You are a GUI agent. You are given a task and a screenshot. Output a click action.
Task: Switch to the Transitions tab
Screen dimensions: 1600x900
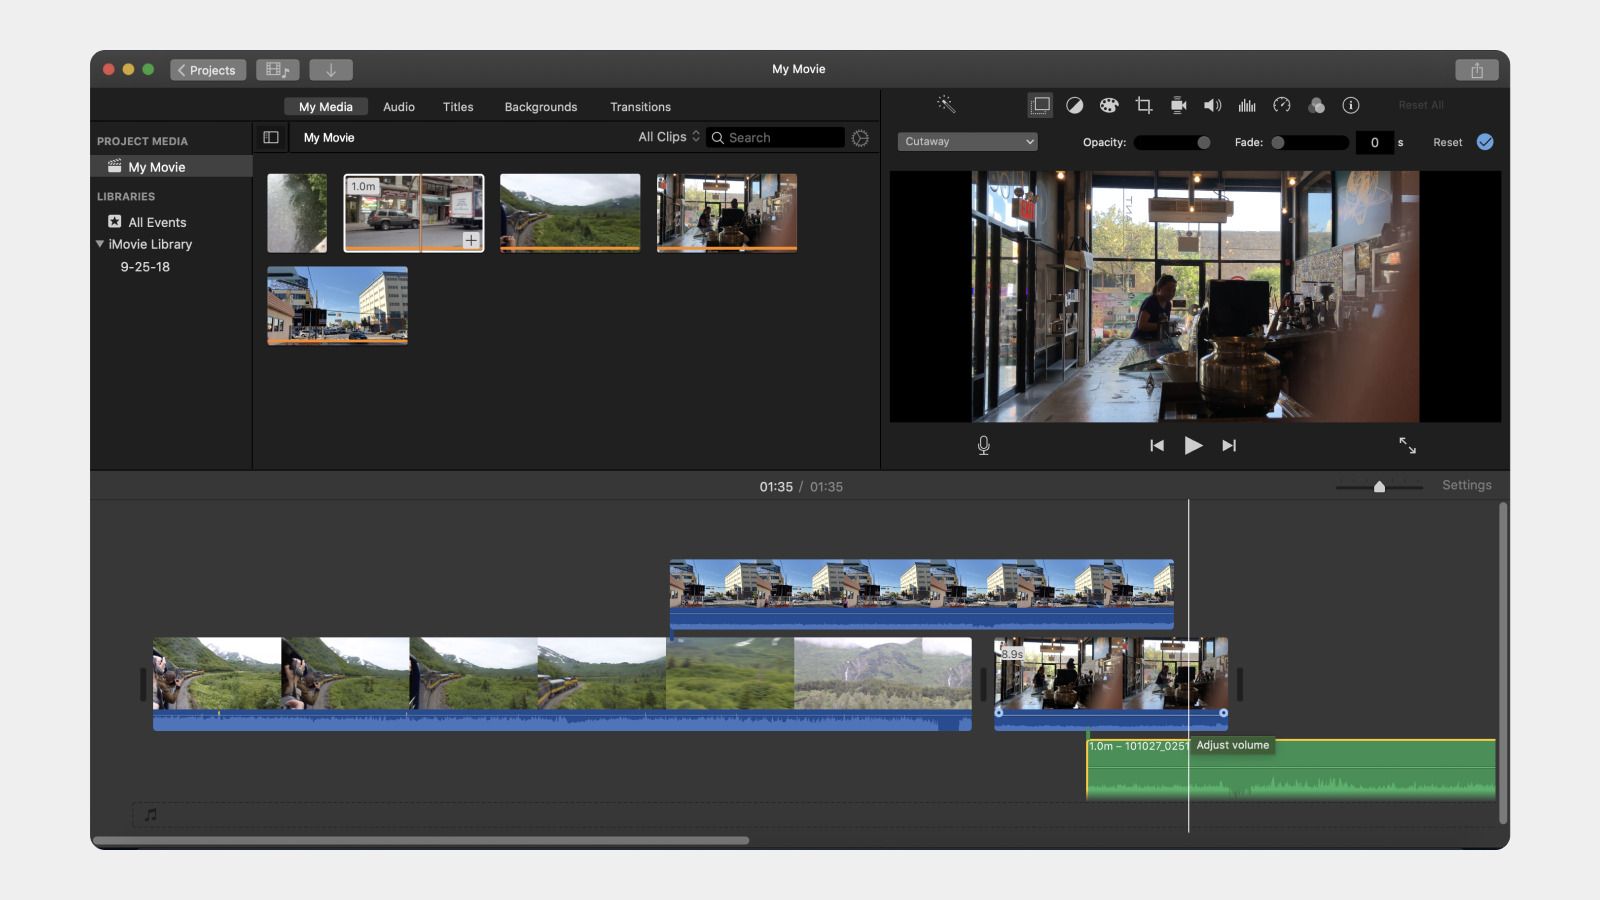pos(640,106)
